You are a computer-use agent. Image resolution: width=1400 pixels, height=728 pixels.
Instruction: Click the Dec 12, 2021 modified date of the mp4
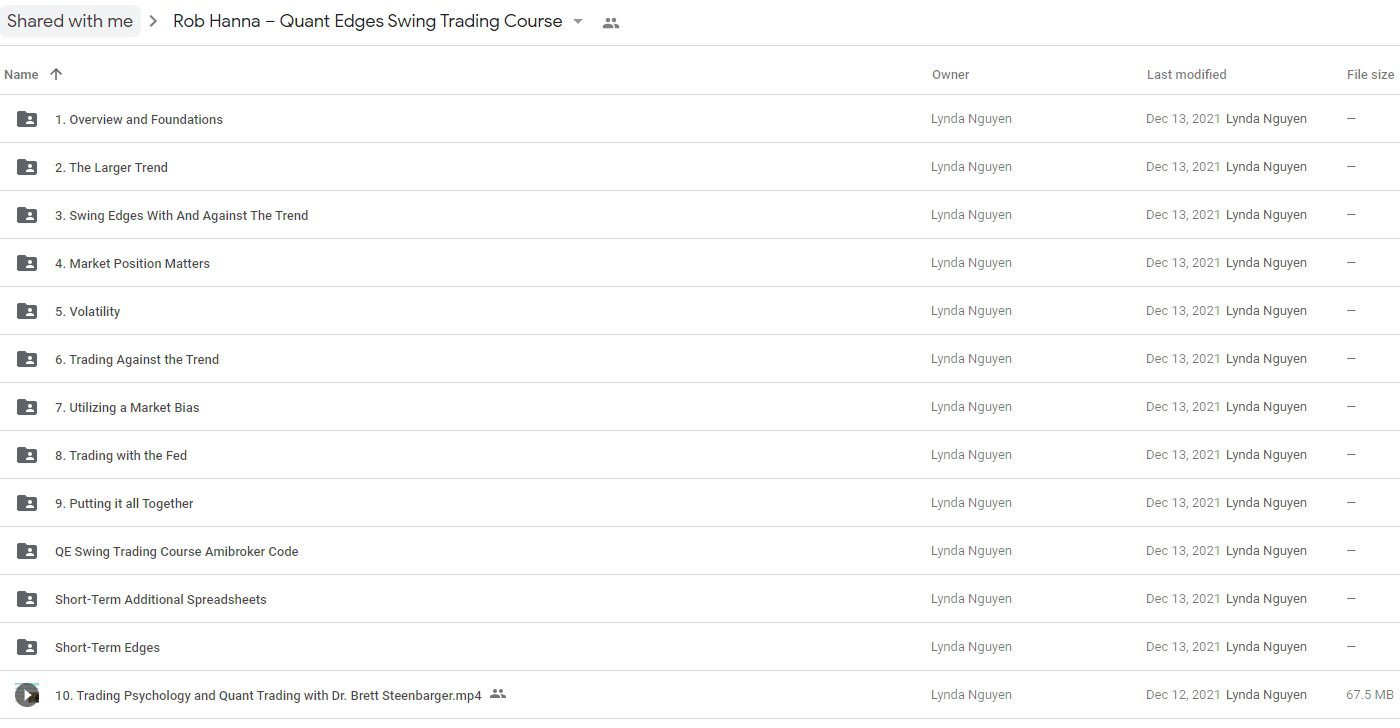(x=1183, y=694)
